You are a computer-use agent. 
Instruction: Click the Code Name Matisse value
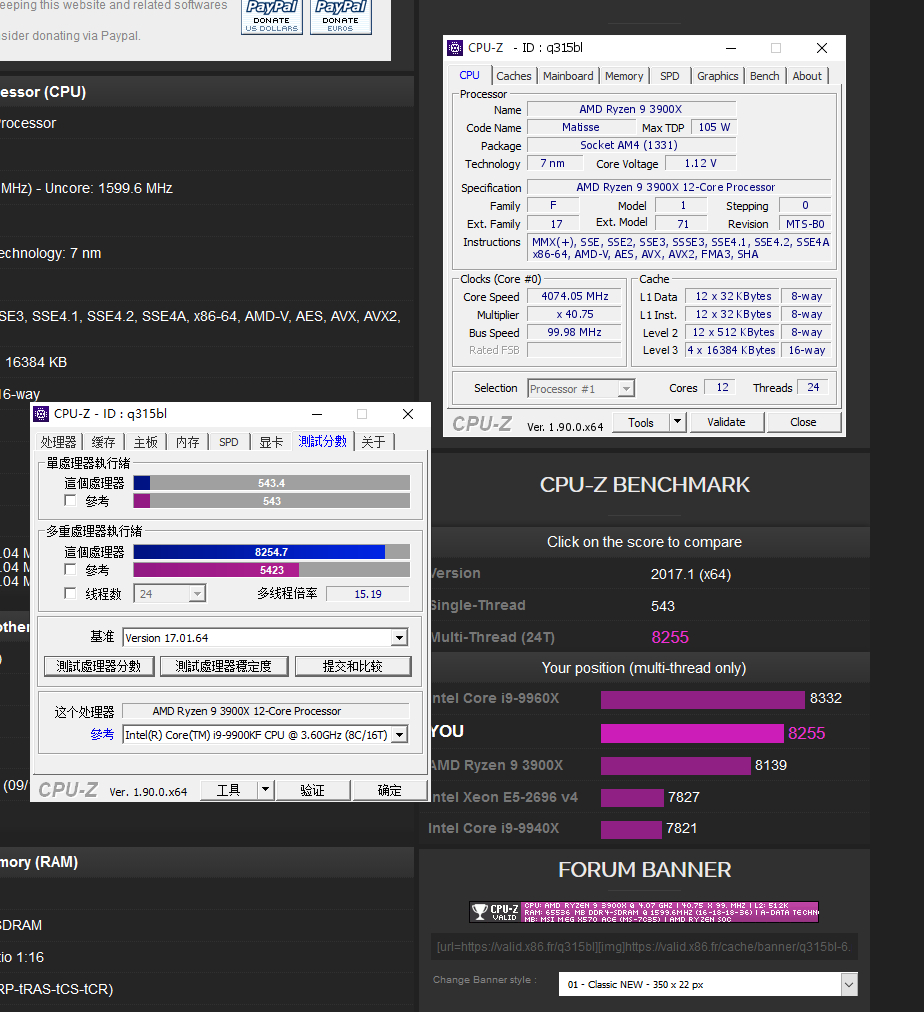click(x=581, y=128)
